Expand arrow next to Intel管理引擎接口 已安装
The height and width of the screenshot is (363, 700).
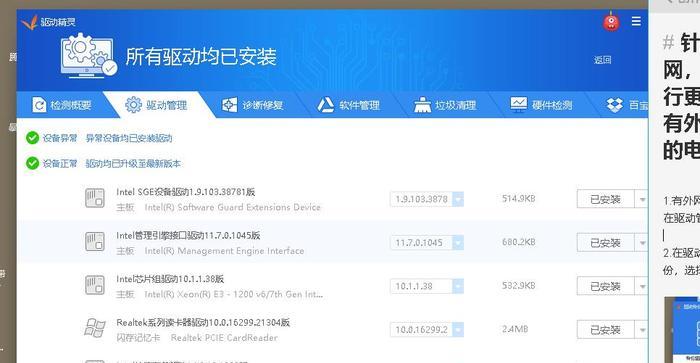[x=642, y=243]
